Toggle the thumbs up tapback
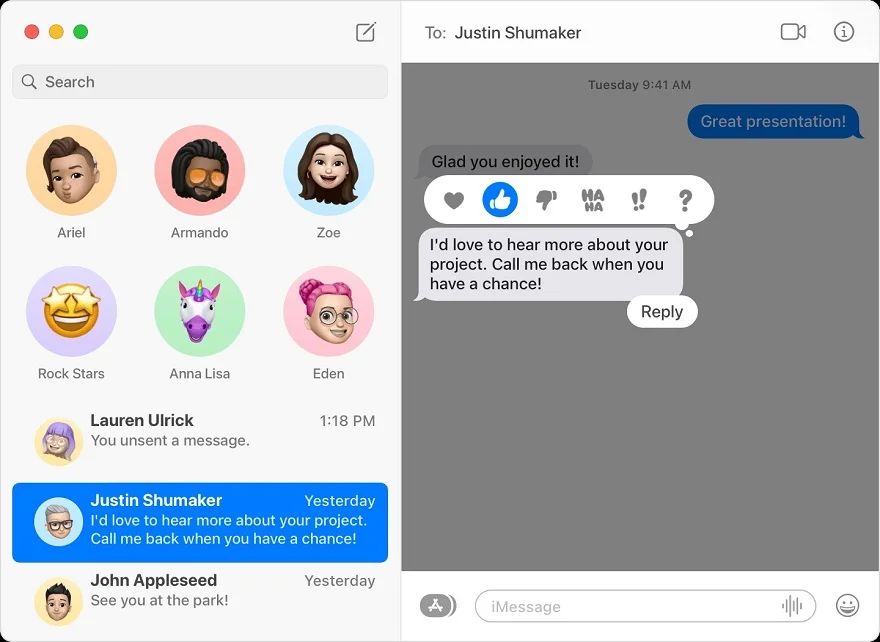 pyautogui.click(x=500, y=201)
